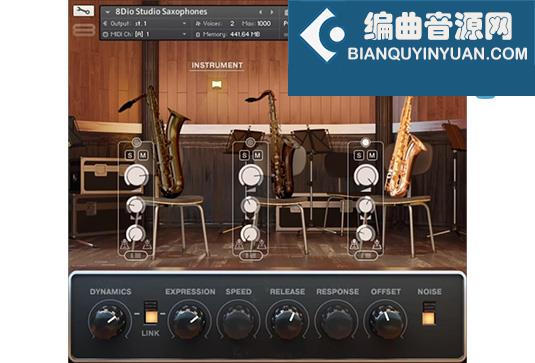Click the upper small knob on left sax panel
This screenshot has height=363, width=535.
(136, 205)
